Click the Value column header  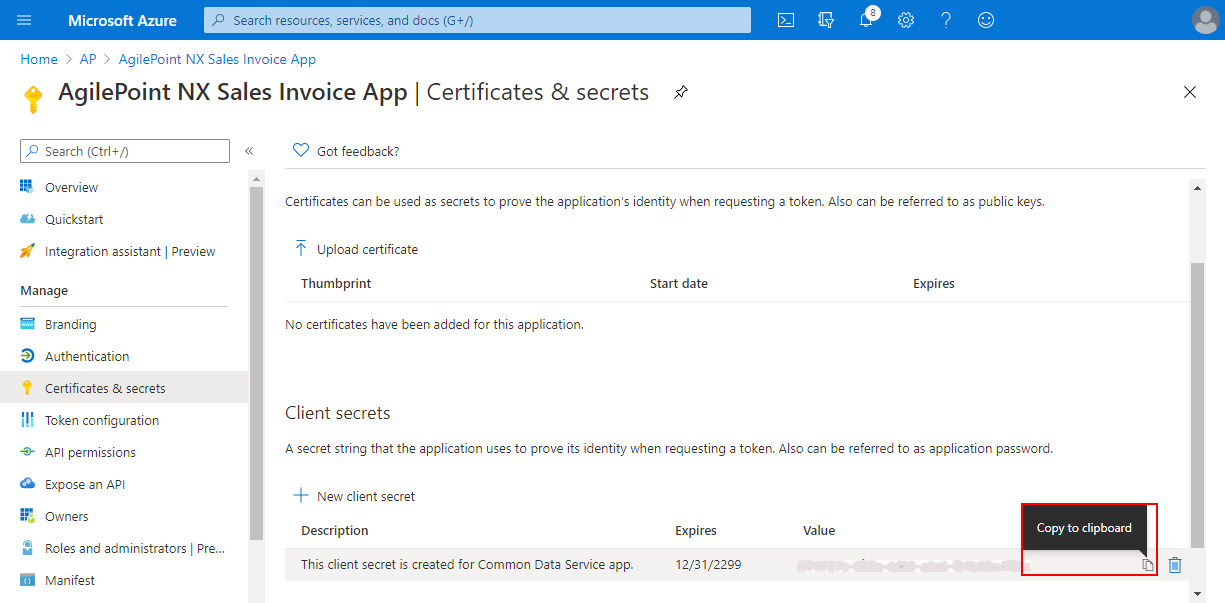(819, 530)
